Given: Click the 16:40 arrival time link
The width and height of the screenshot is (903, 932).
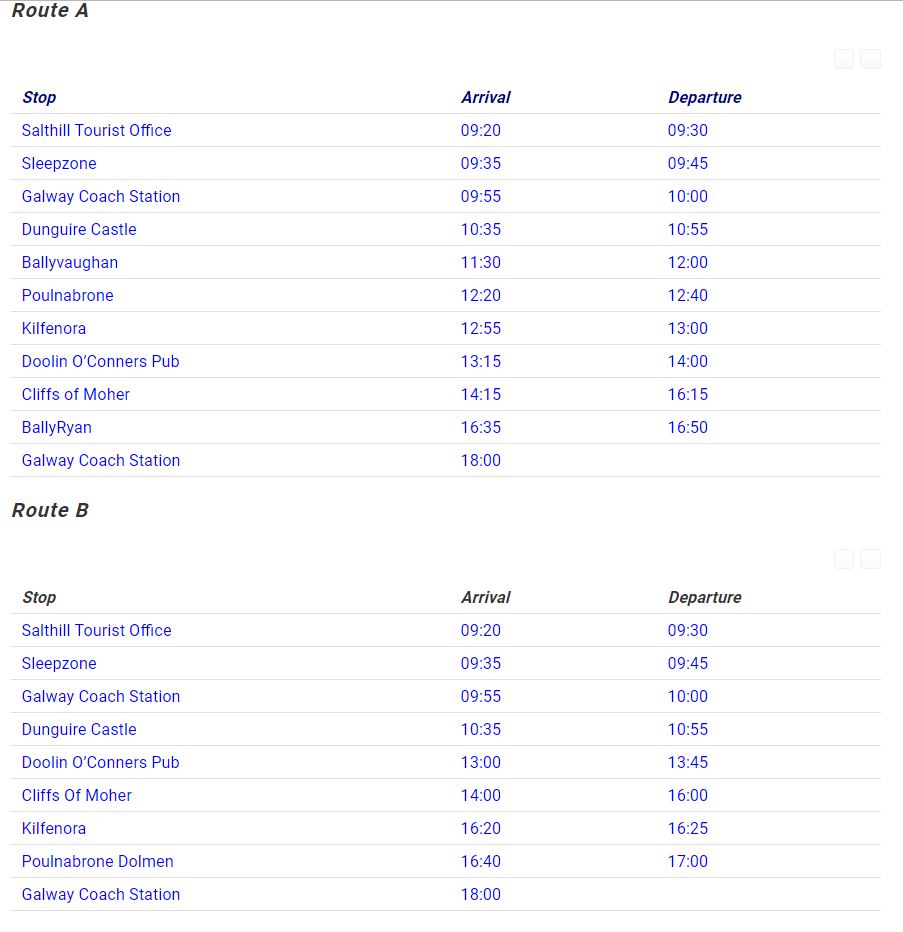Looking at the screenshot, I should click(x=481, y=861).
